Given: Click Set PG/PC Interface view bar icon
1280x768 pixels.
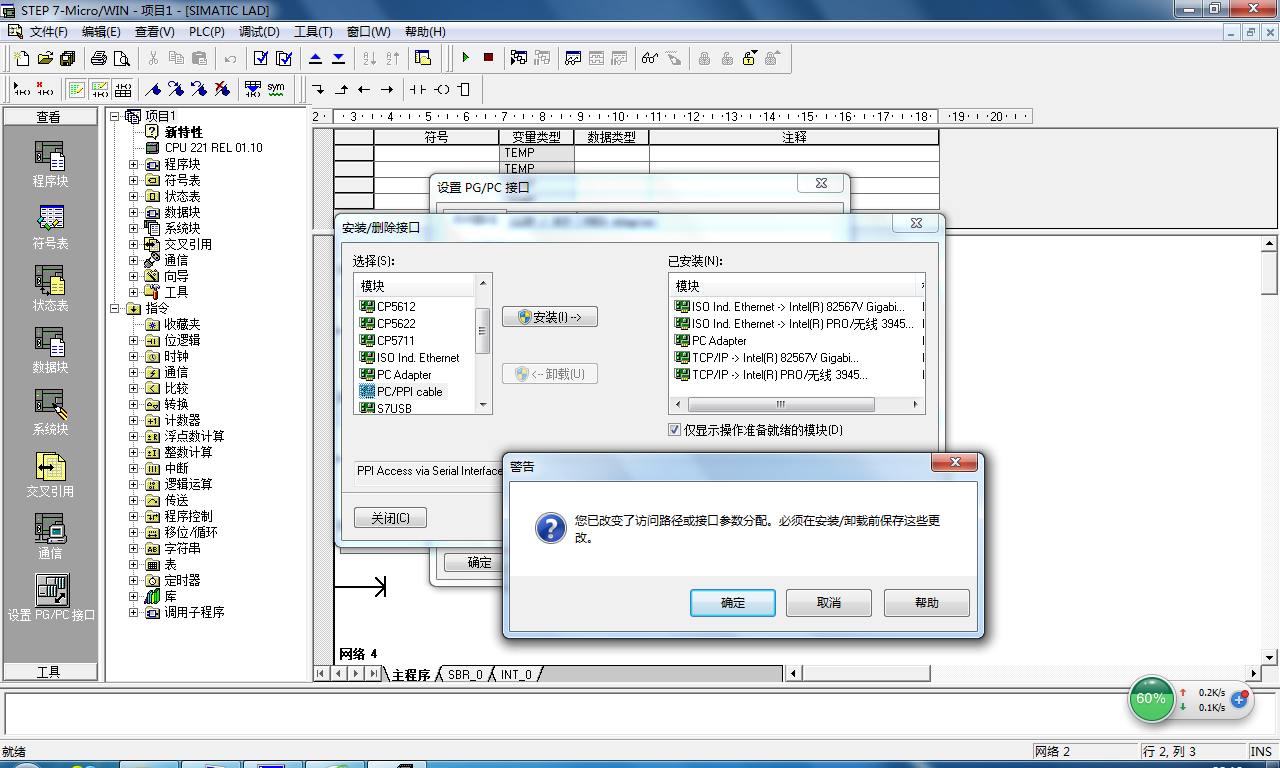Looking at the screenshot, I should pos(51,598).
